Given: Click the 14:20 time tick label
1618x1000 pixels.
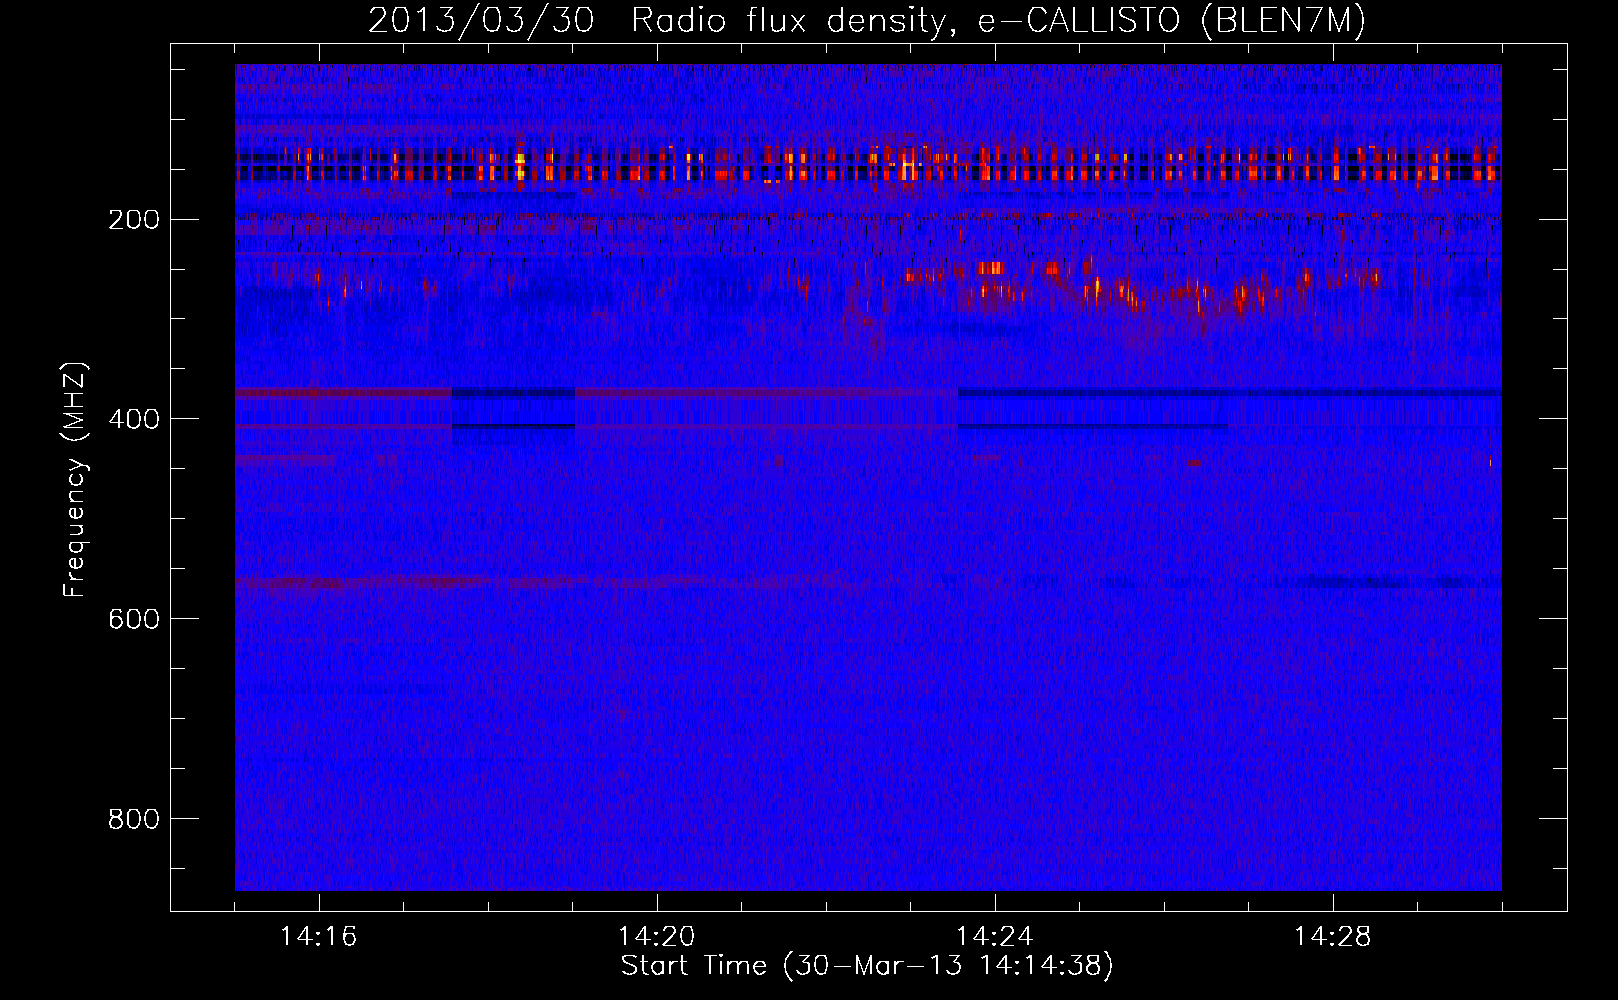Looking at the screenshot, I should pyautogui.click(x=657, y=937).
